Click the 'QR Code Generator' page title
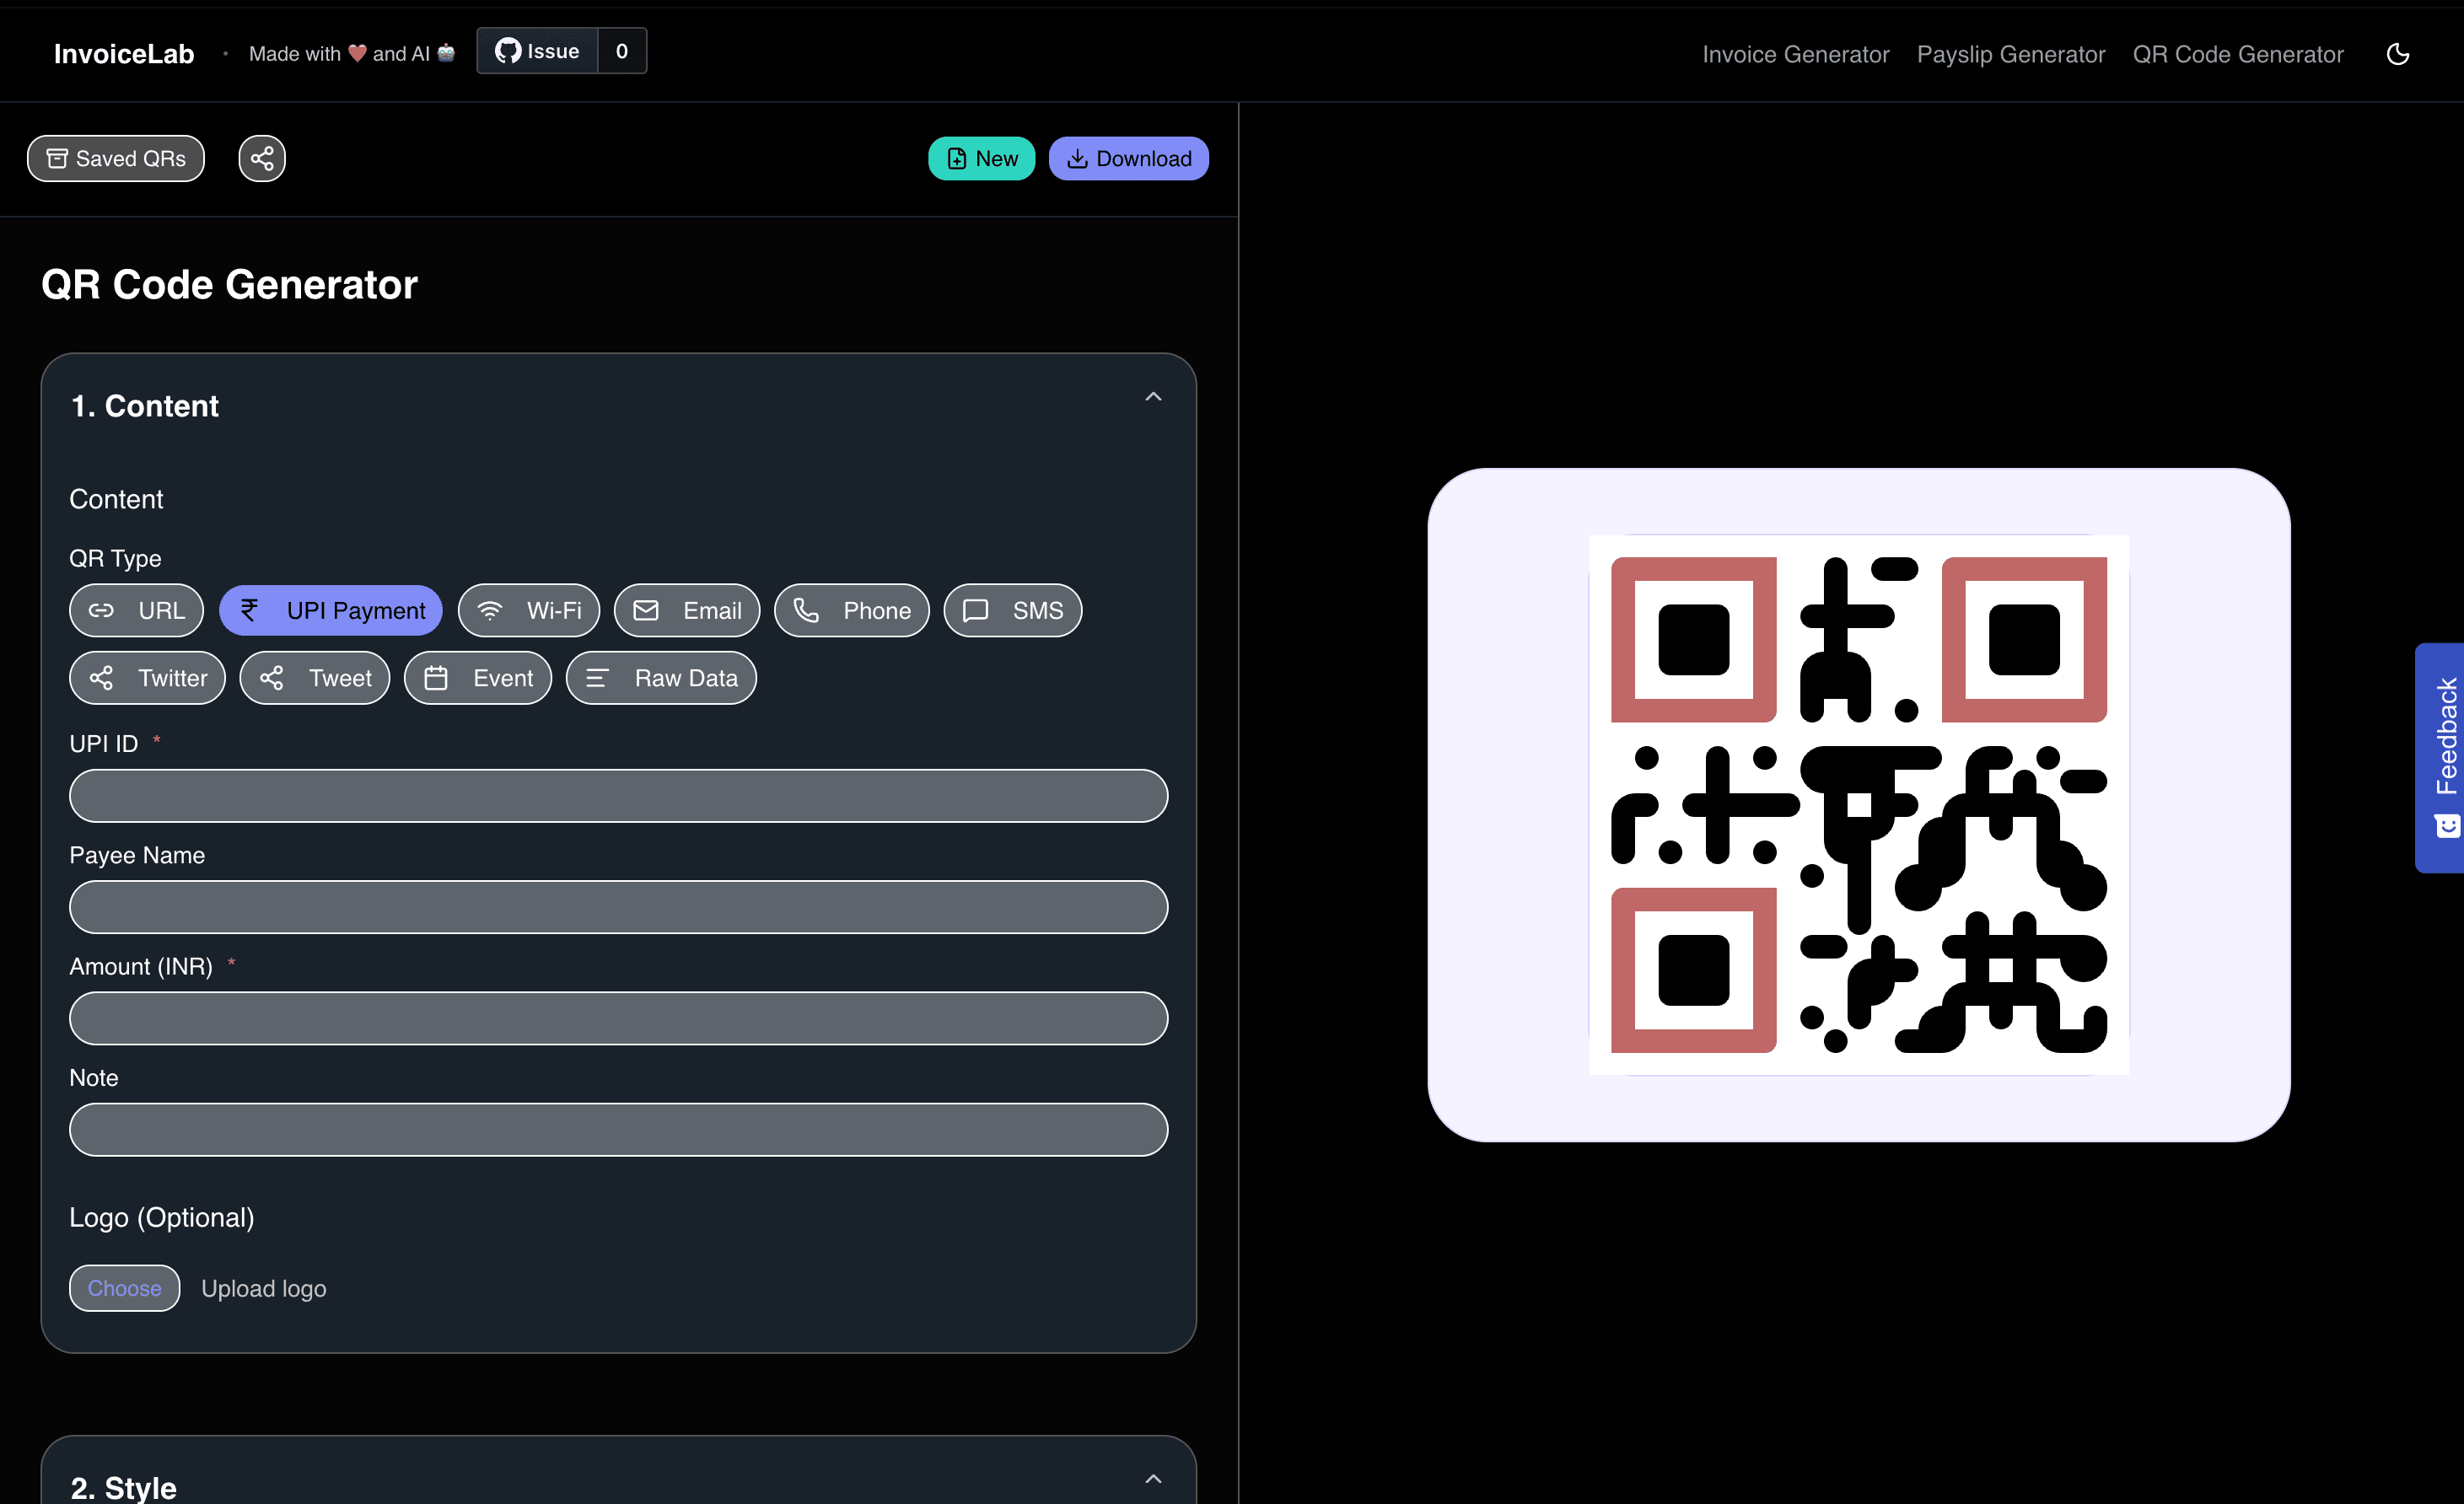2464x1504 pixels. [x=229, y=285]
